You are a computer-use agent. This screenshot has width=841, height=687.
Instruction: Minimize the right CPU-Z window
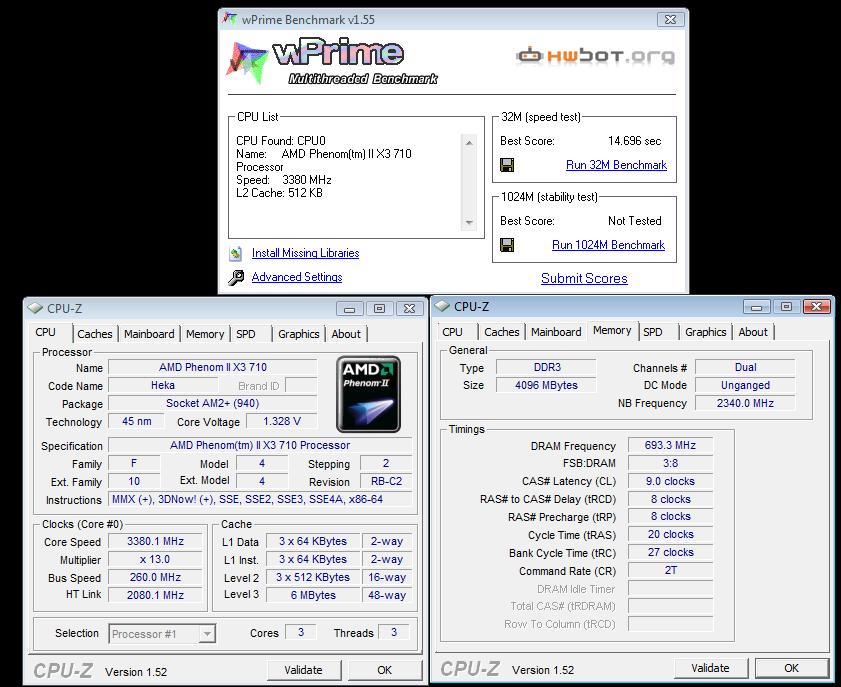[x=757, y=307]
